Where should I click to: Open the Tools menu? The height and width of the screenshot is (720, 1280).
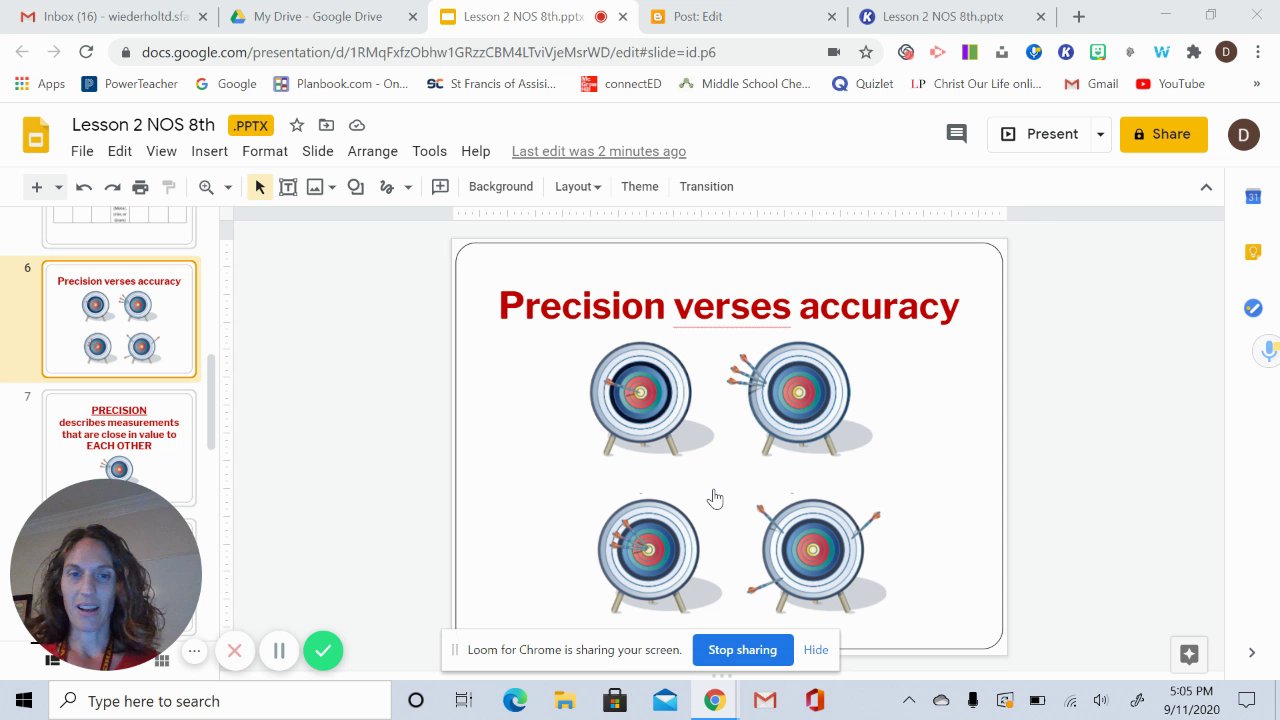coord(429,151)
